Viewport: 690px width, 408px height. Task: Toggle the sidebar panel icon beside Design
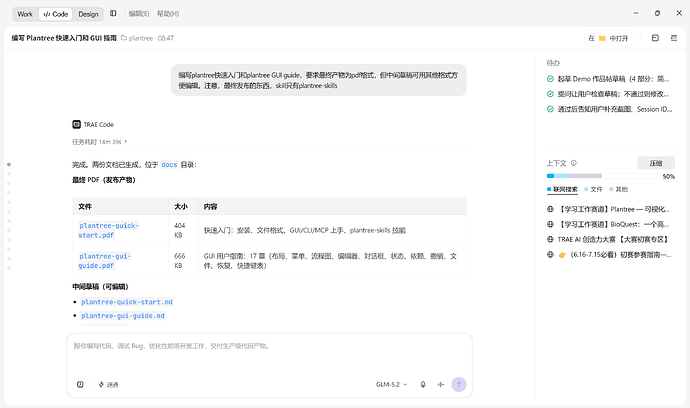tap(113, 14)
